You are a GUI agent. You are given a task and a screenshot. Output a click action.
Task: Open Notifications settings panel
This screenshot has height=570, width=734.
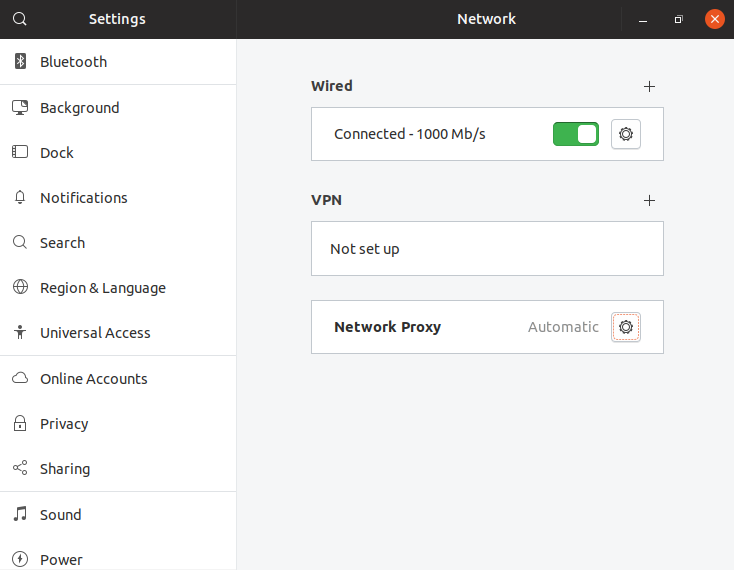click(x=118, y=197)
